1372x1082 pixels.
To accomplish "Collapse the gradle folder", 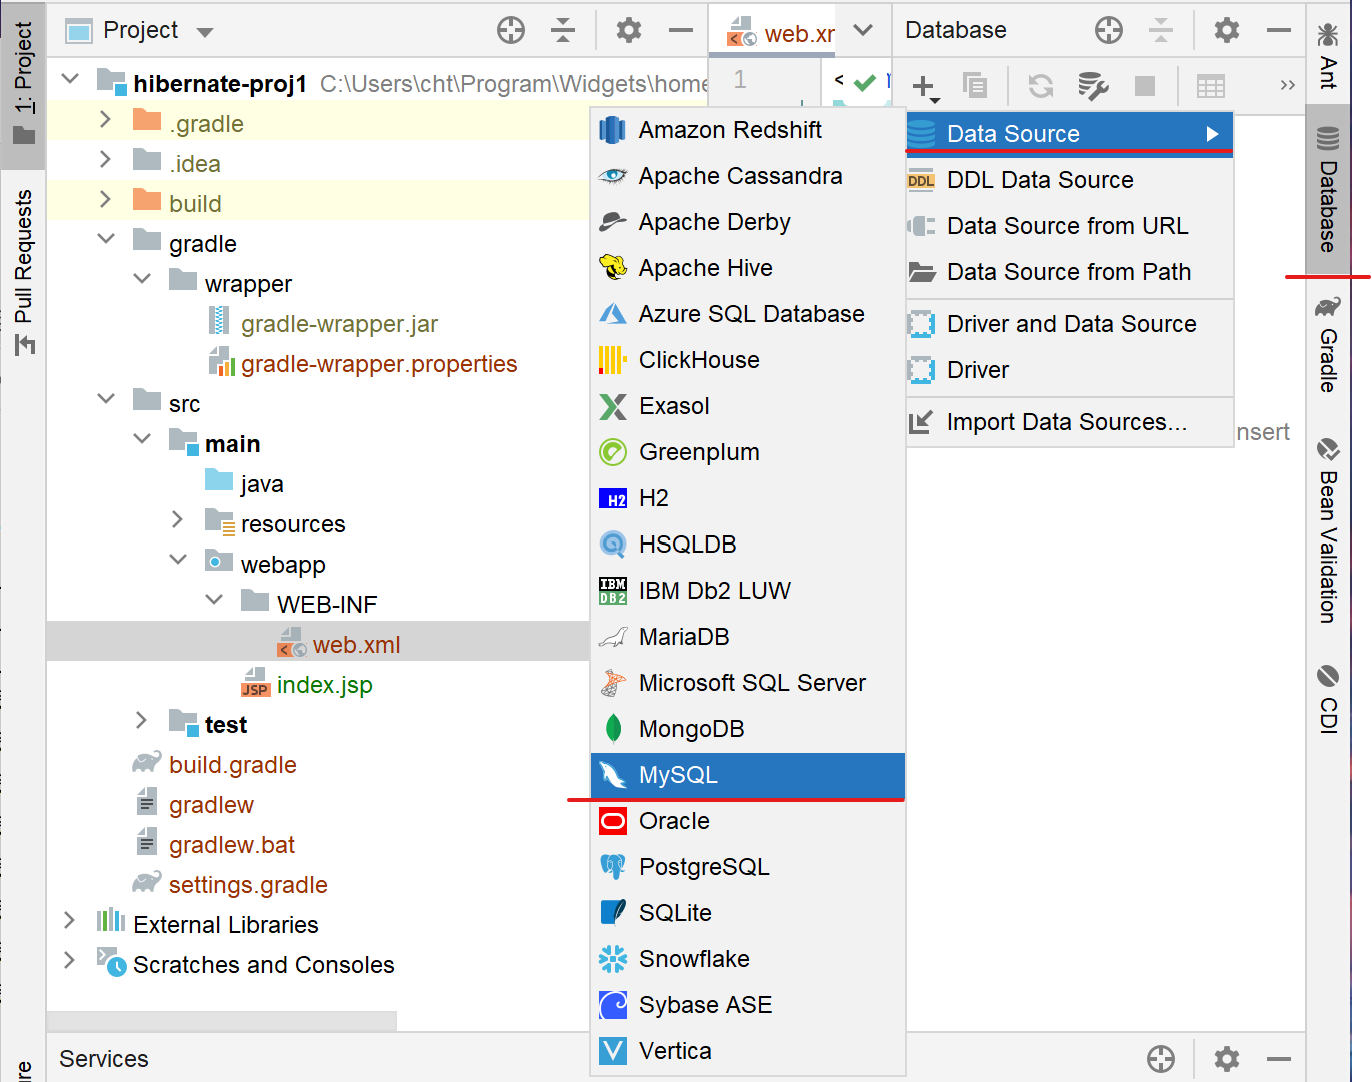I will pyautogui.click(x=106, y=238).
